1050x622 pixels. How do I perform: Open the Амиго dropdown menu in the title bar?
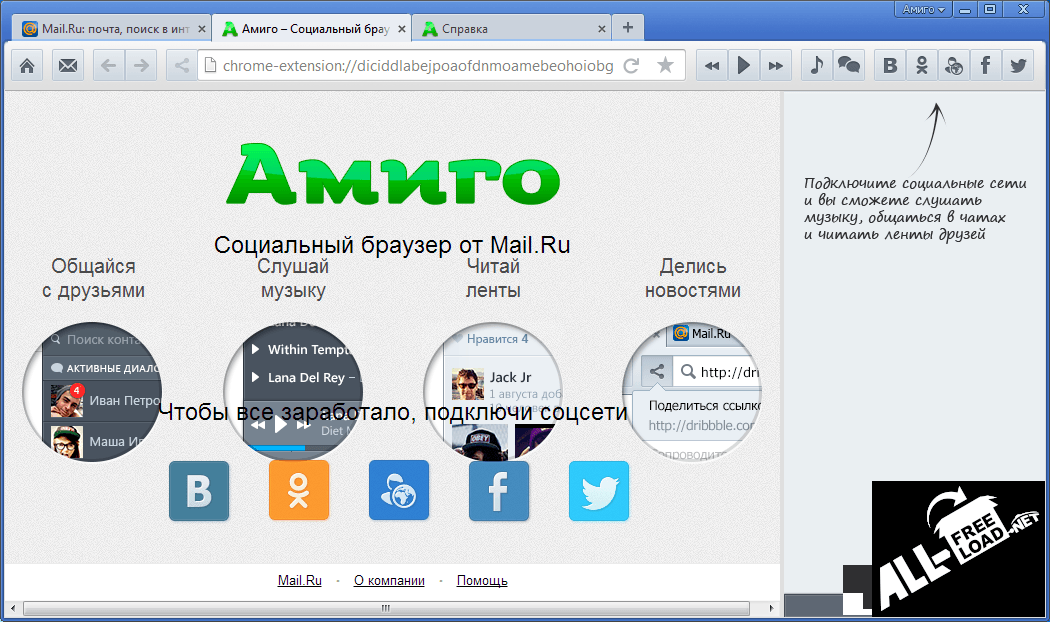(923, 9)
